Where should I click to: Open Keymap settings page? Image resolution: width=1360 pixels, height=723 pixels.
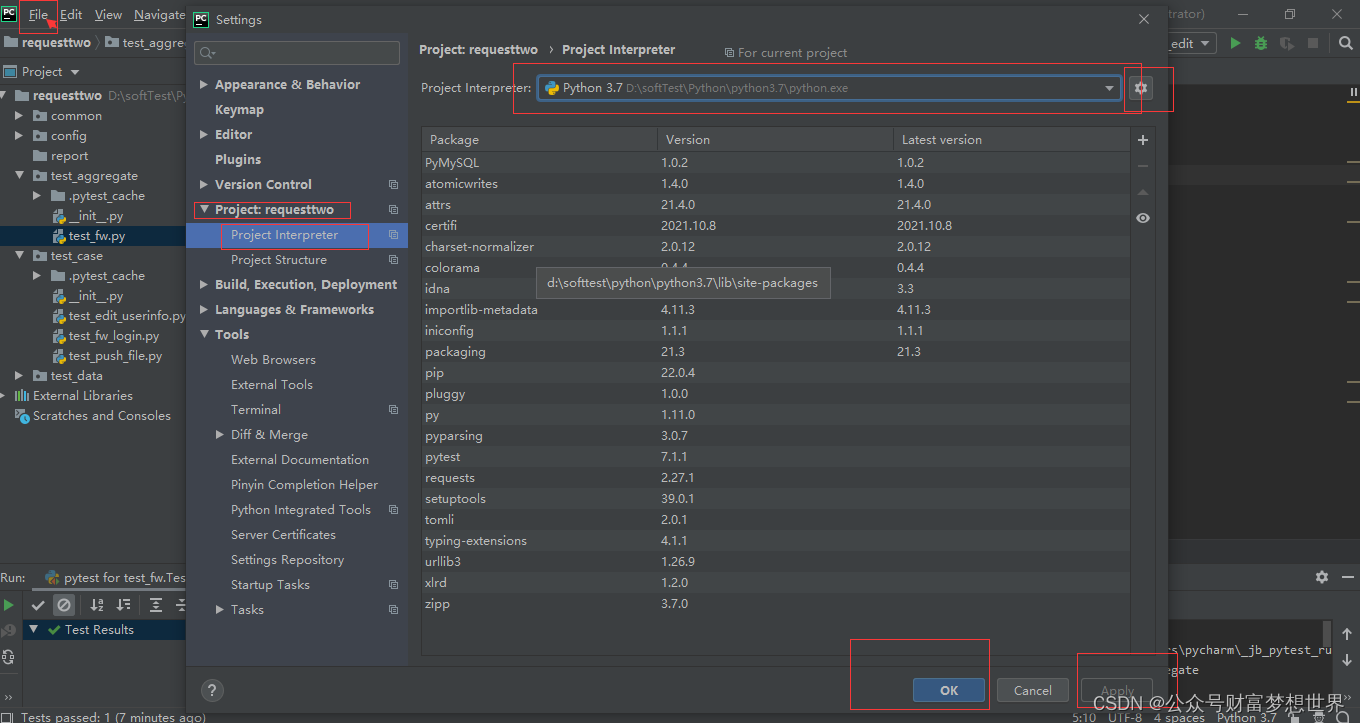239,110
